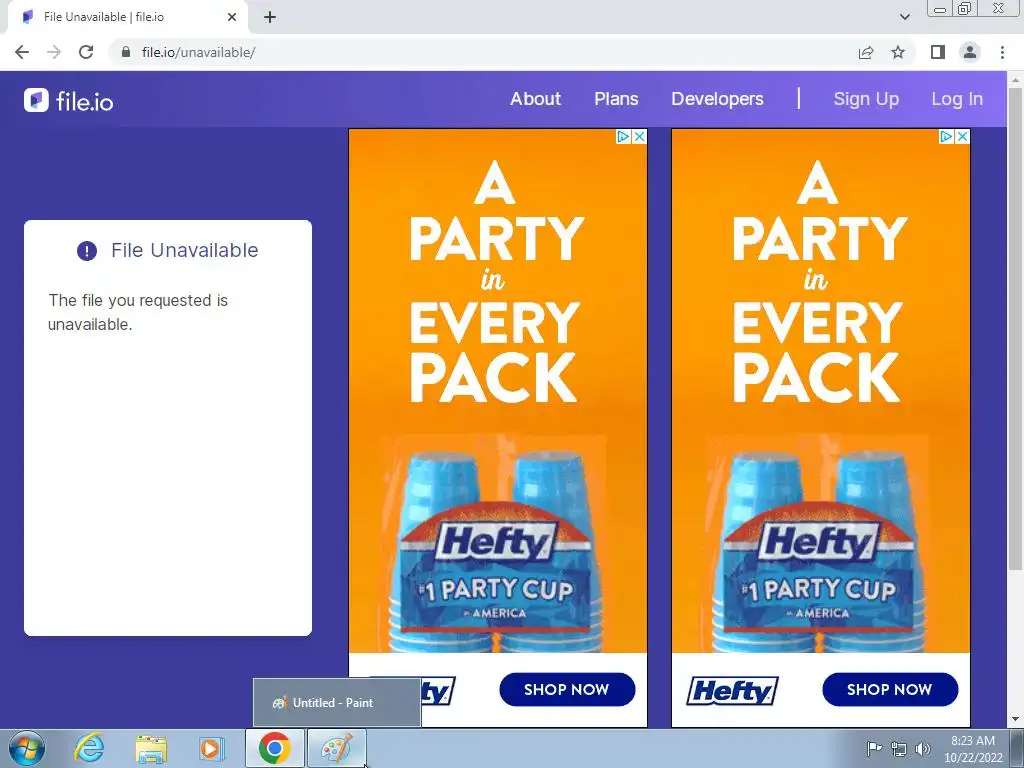This screenshot has height=768, width=1024.
Task: Open Chrome three-dot menu
Action: click(x=1002, y=52)
